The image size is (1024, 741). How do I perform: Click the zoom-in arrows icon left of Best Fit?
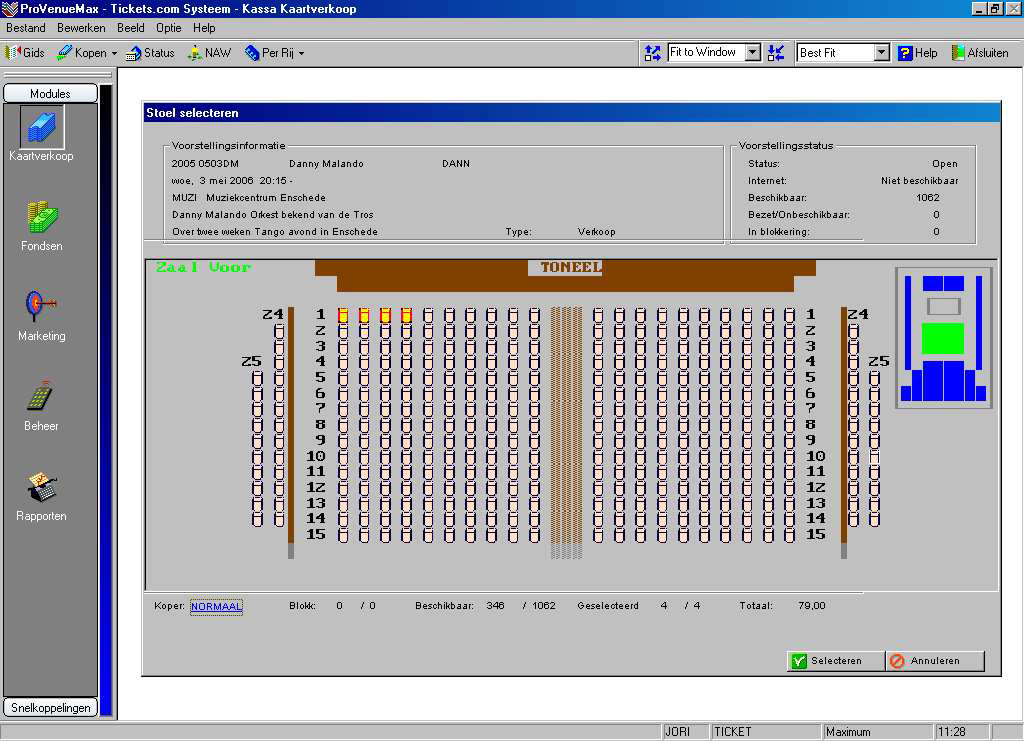click(776, 53)
